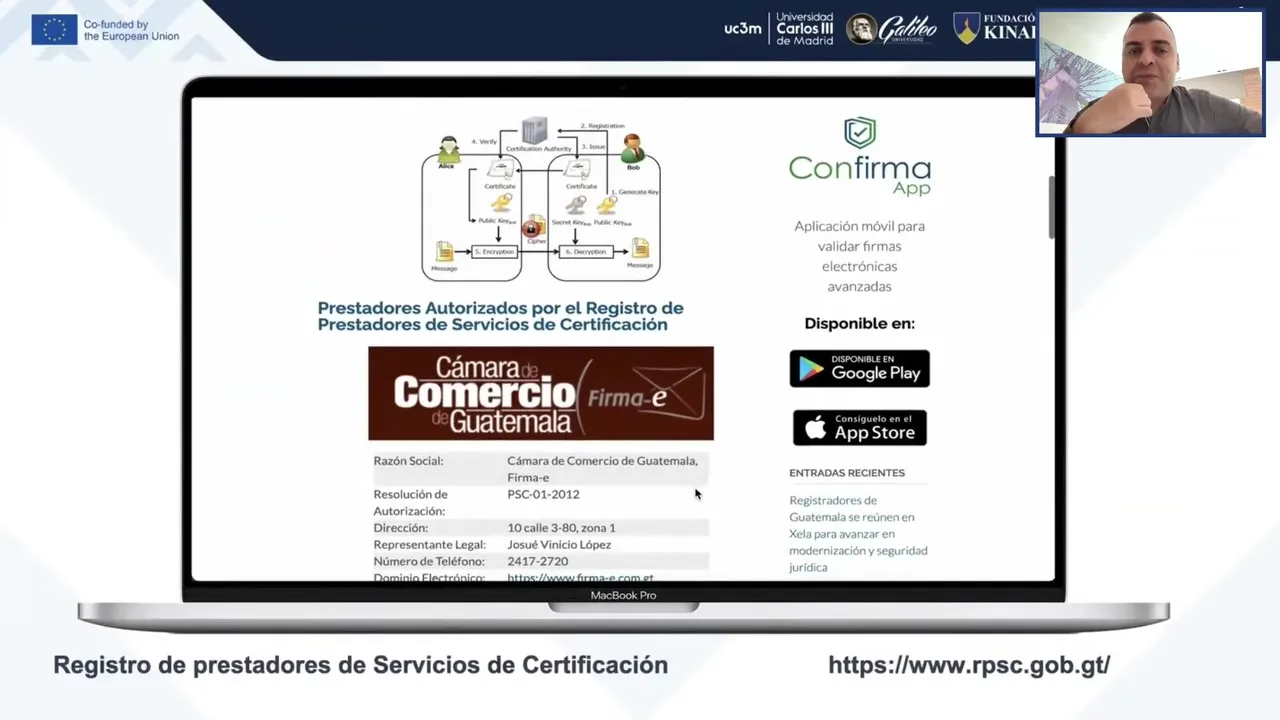Click the Dirección label

point(400,528)
